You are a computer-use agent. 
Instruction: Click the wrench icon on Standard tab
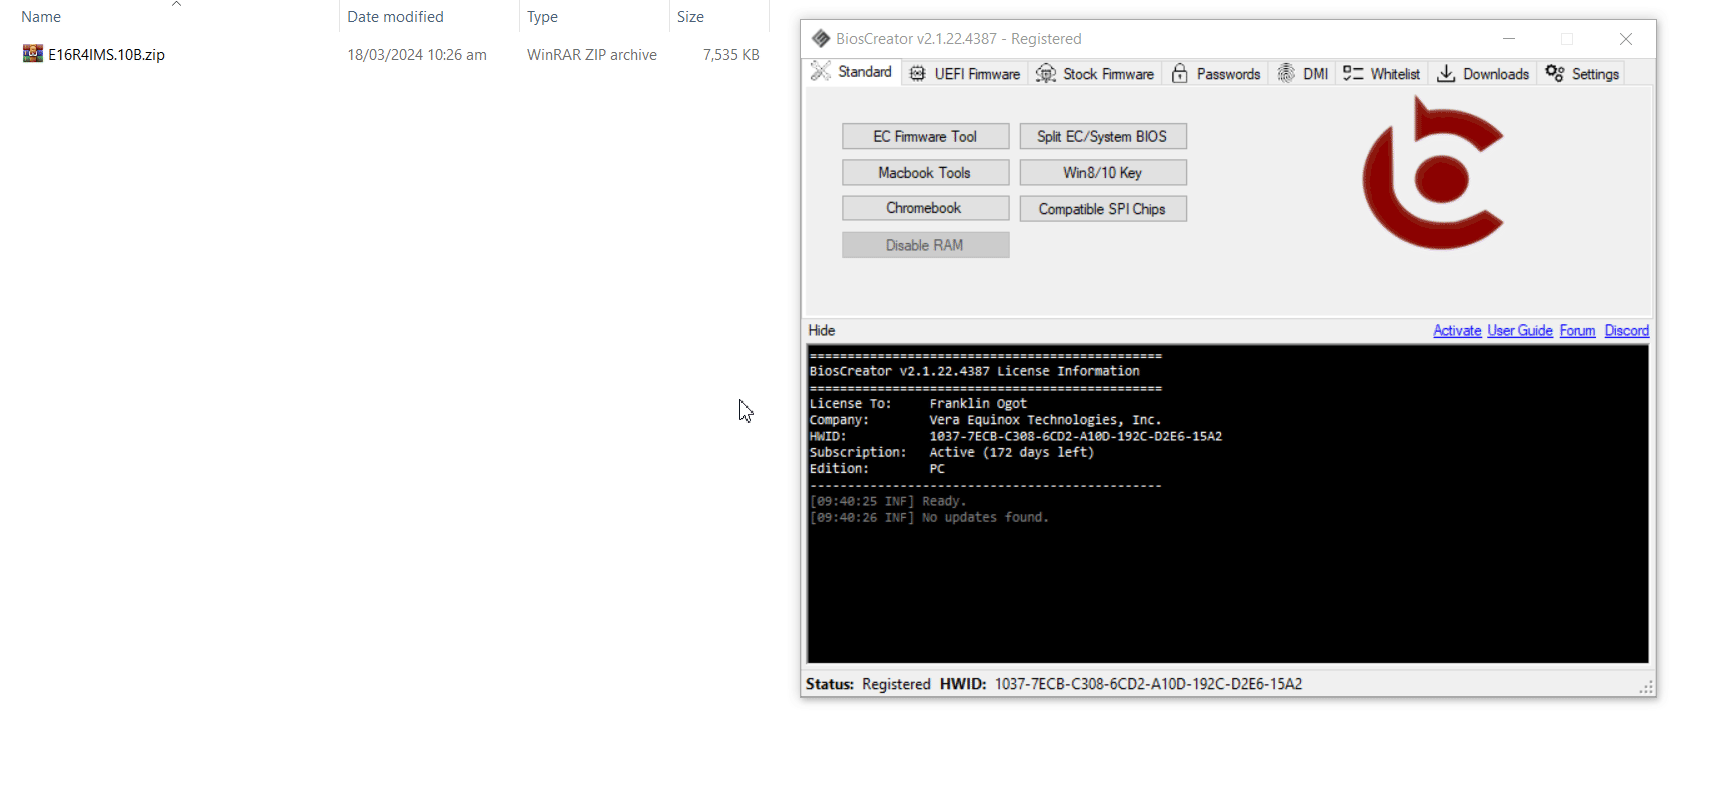821,71
